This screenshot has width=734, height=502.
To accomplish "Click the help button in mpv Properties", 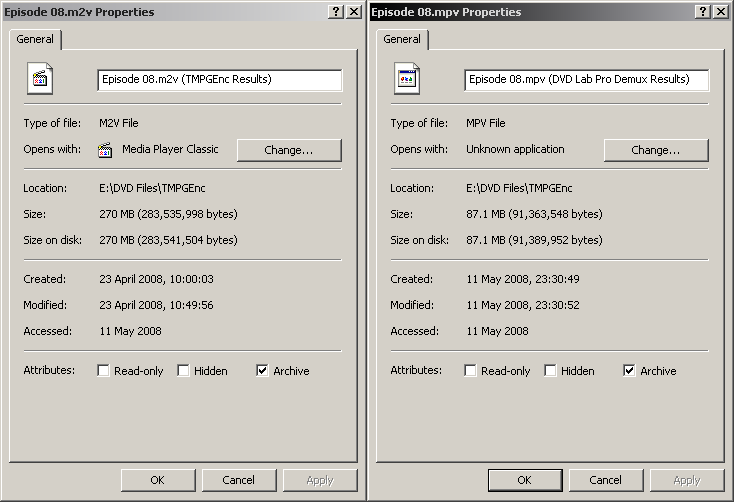I will click(703, 12).
